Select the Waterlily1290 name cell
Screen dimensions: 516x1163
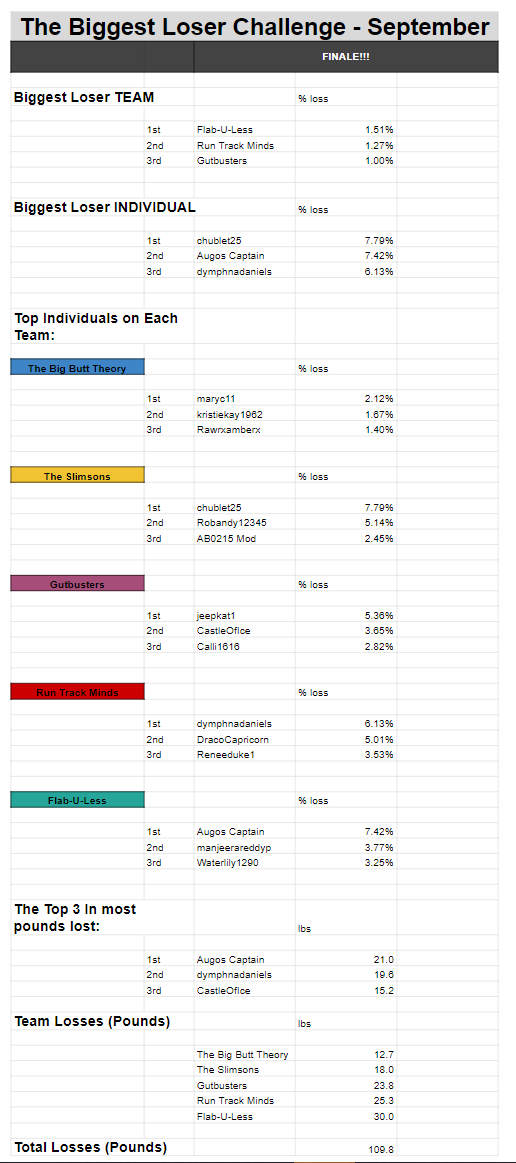click(245, 863)
